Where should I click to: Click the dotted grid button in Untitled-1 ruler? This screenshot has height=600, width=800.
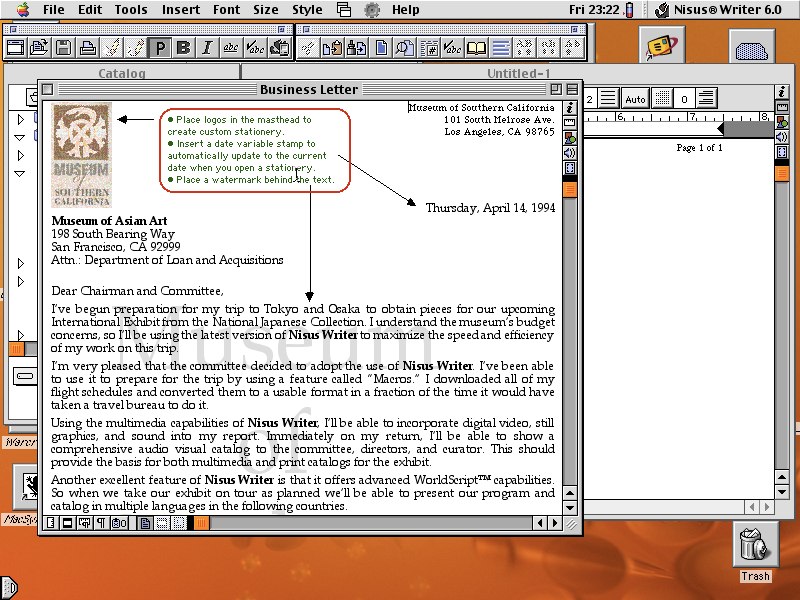click(662, 98)
